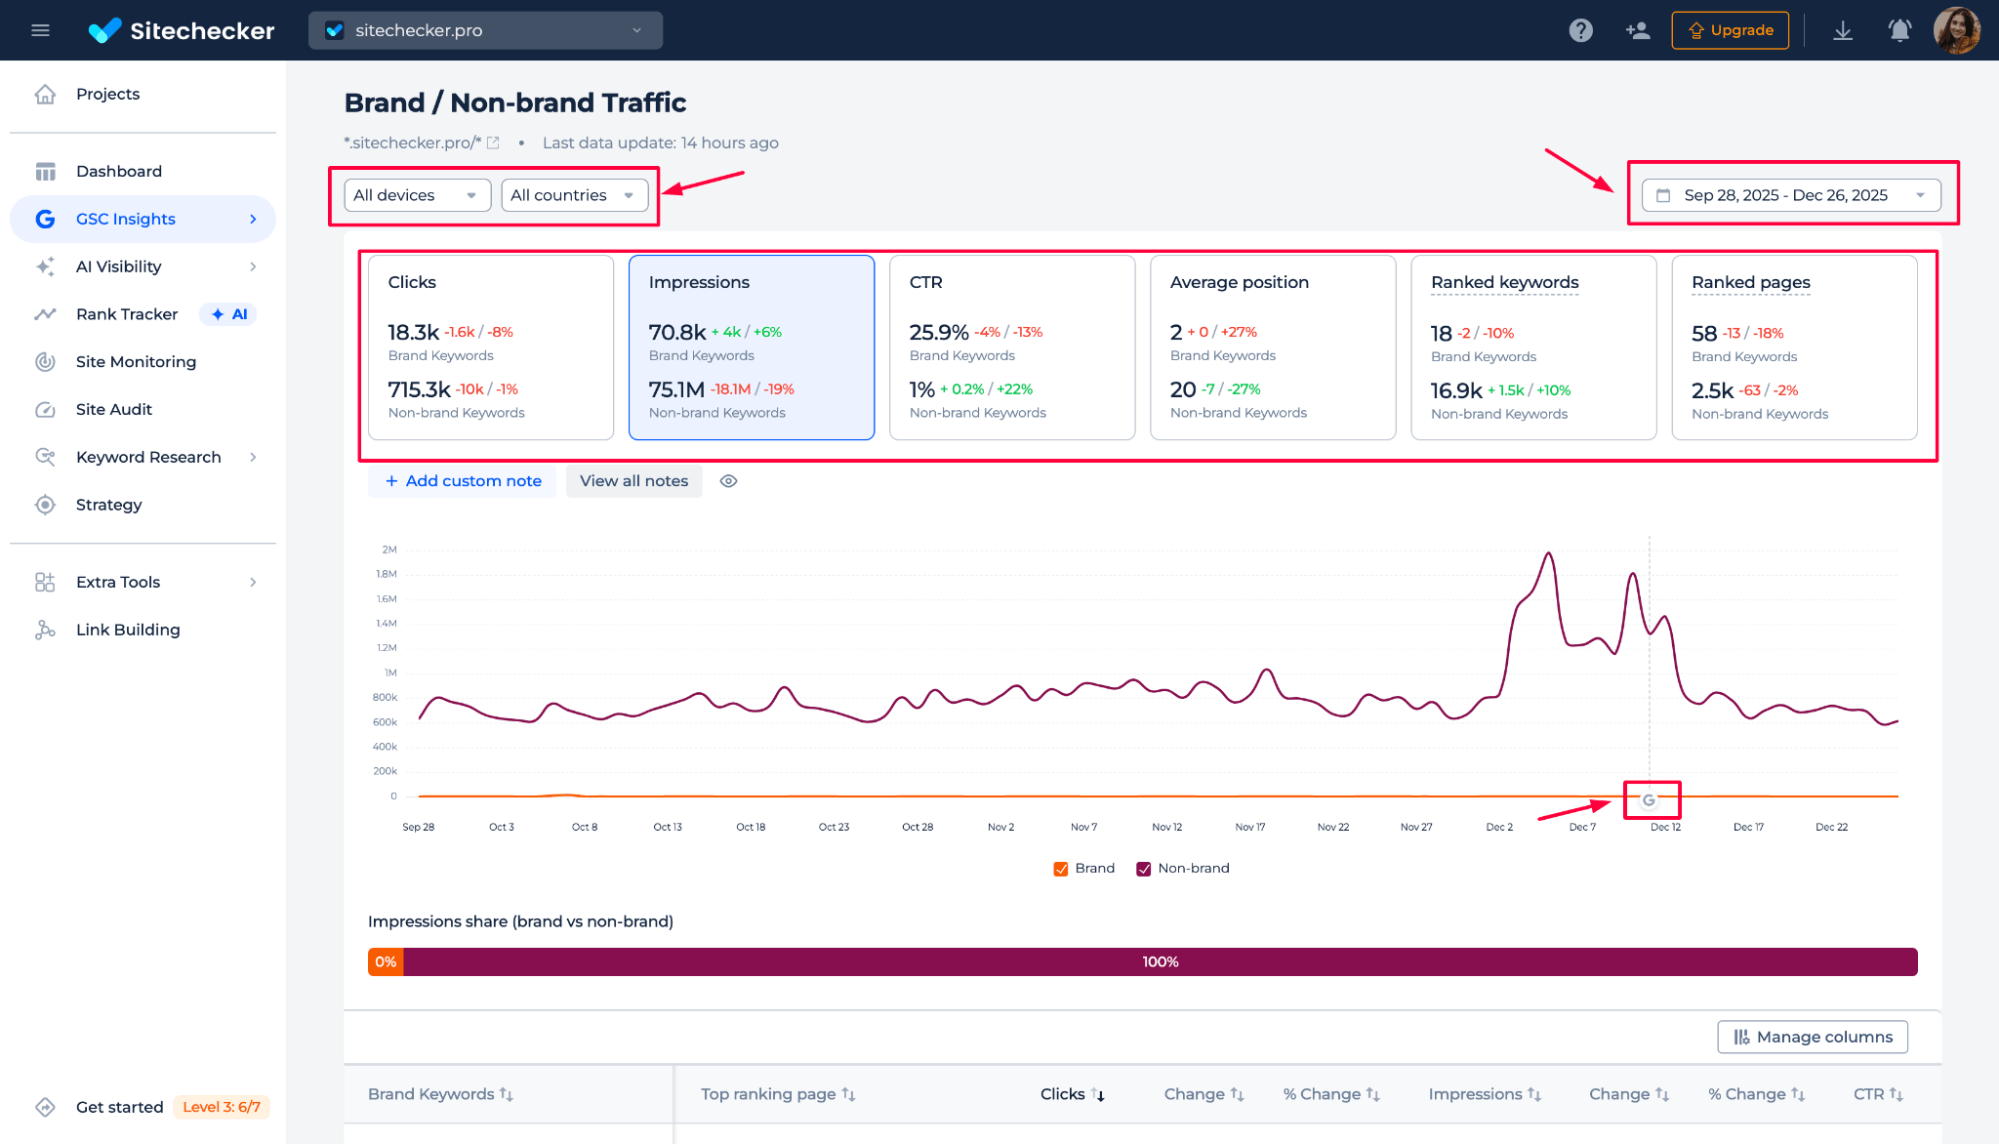Open Site Monitoring from sidebar

pos(45,361)
